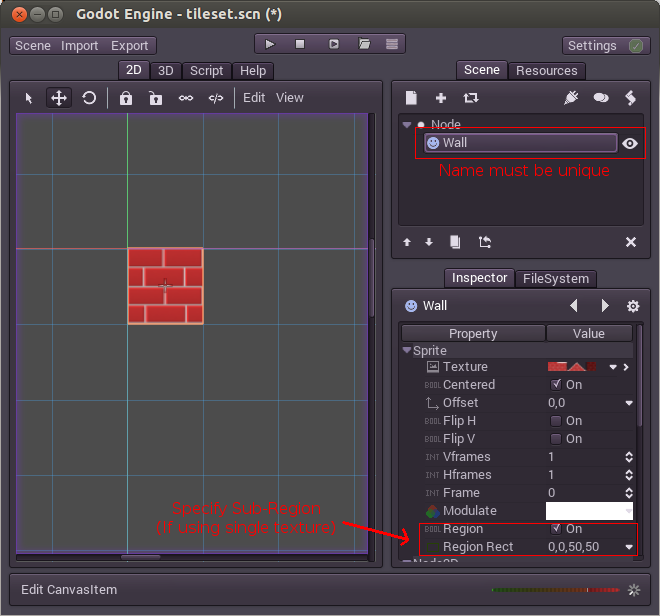Collapse the Sprite property section
This screenshot has width=660, height=616.
(x=407, y=351)
